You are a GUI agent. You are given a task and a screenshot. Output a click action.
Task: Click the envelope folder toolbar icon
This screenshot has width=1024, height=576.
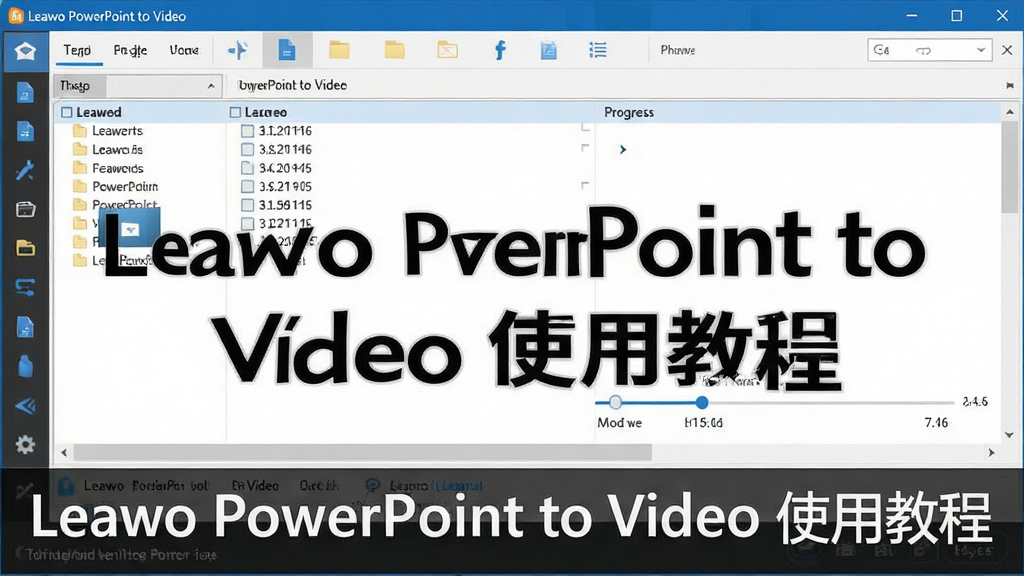click(447, 50)
